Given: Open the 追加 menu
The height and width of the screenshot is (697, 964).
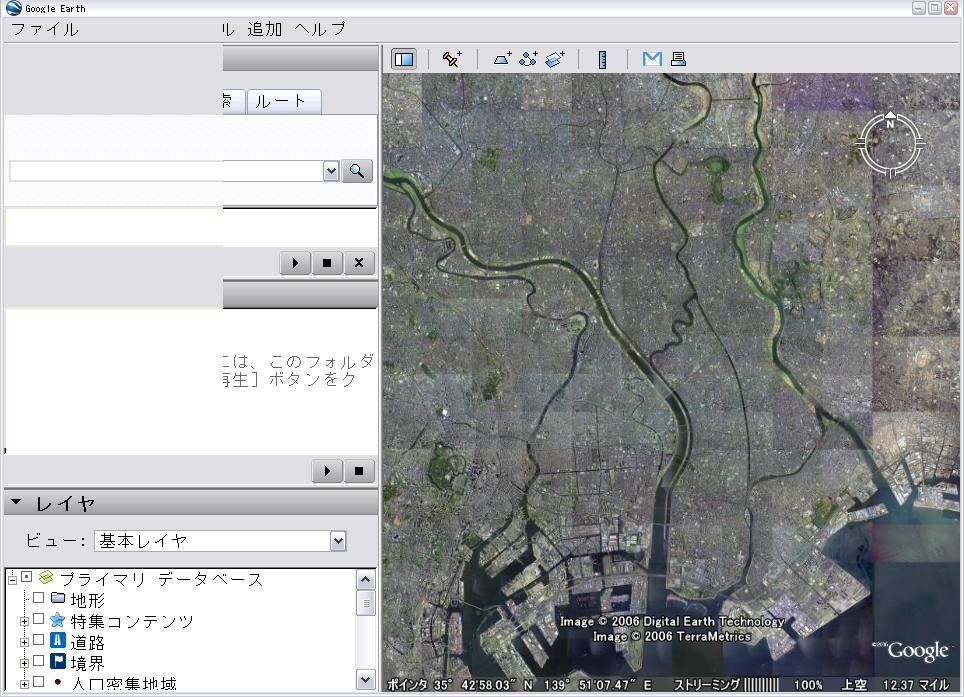Looking at the screenshot, I should [x=265, y=29].
